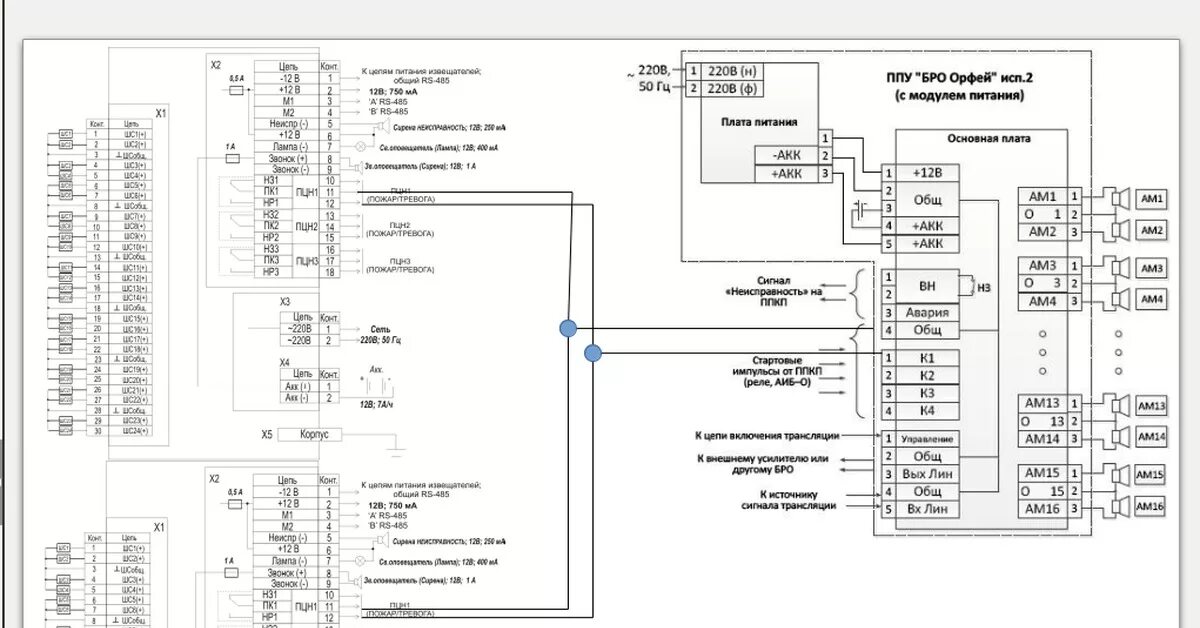Select the Авария terminal cell
The width and height of the screenshot is (1200, 628).
click(927, 311)
